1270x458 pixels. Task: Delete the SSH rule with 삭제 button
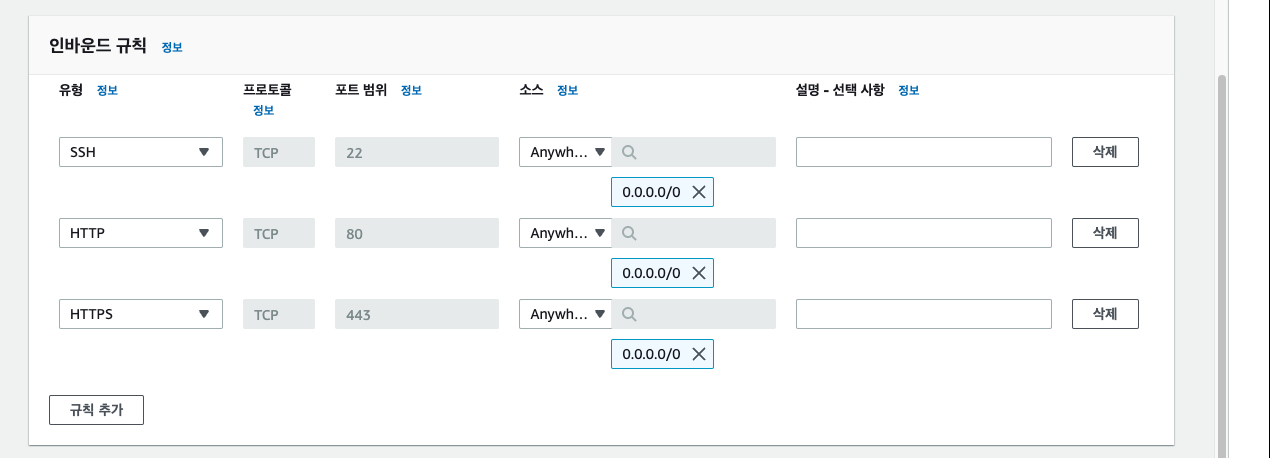click(x=1105, y=152)
